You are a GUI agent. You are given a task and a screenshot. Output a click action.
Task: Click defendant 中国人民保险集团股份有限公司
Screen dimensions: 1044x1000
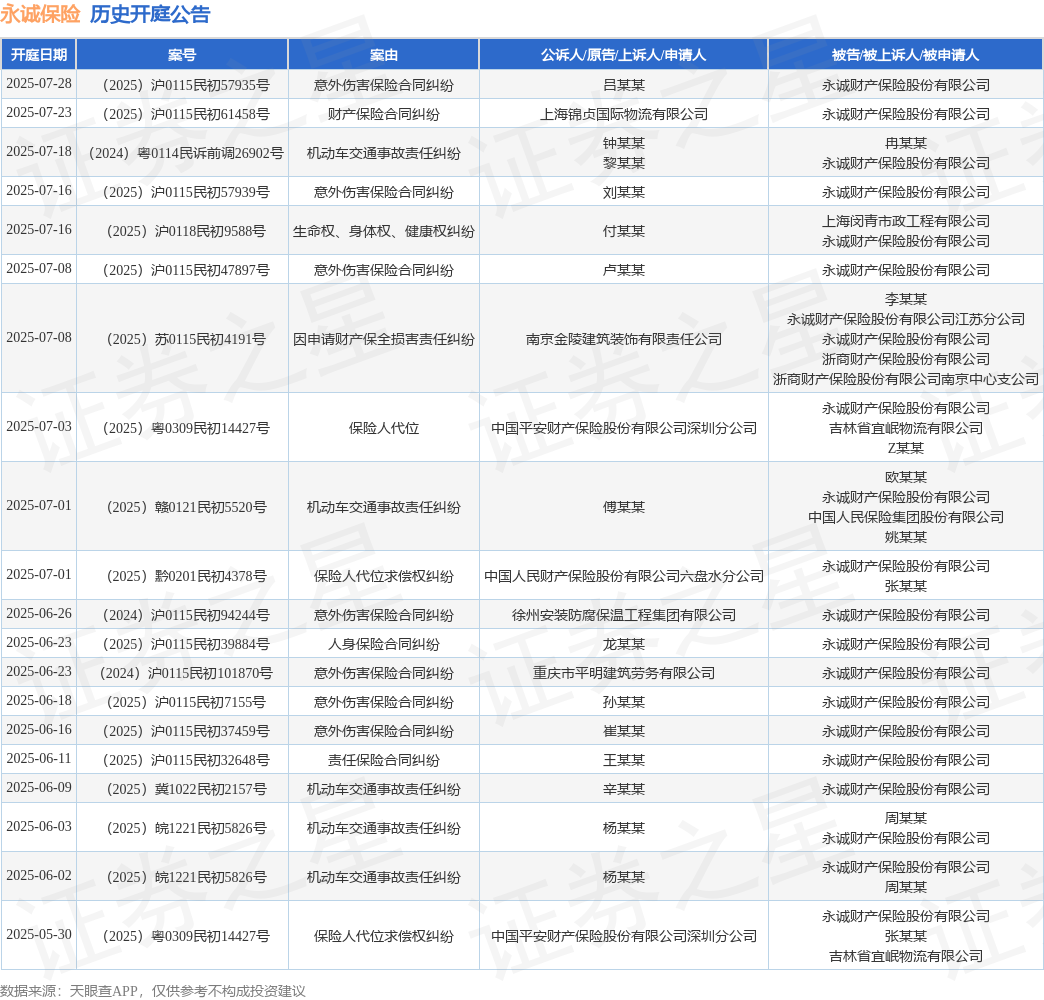pos(906,517)
